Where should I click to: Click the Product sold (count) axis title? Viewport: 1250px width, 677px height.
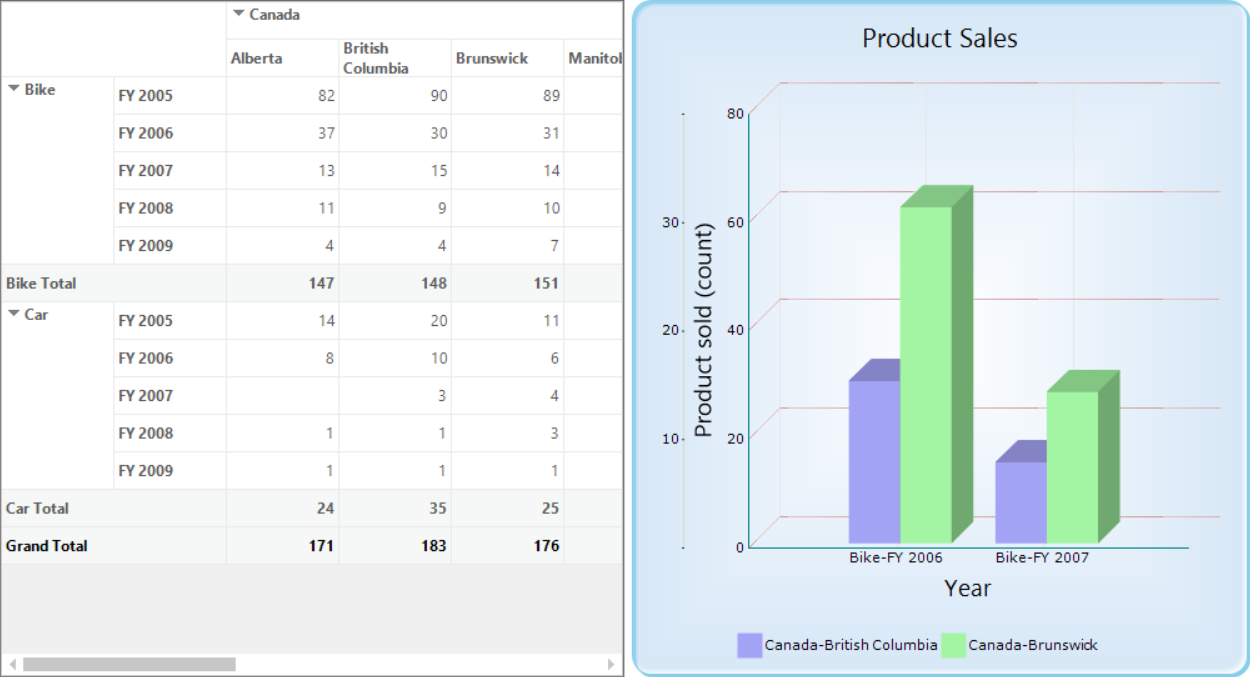click(703, 331)
